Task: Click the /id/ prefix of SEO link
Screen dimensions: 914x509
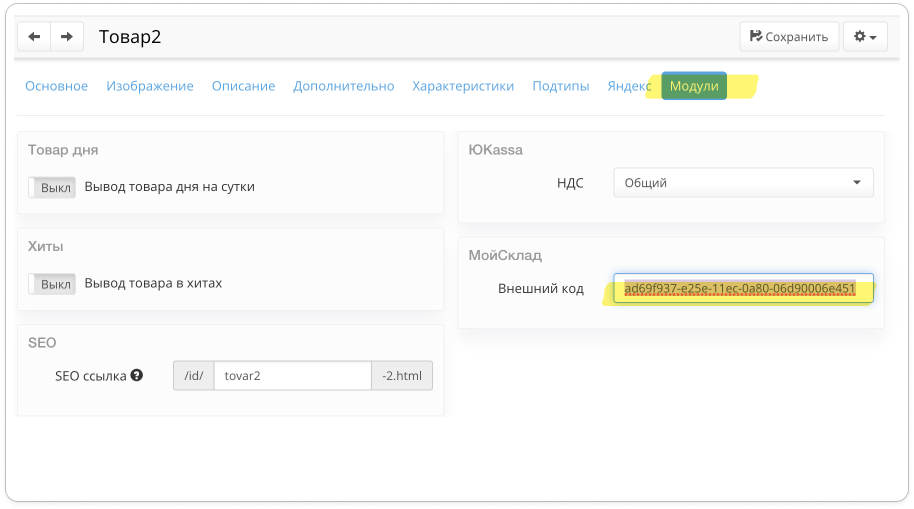Action: click(194, 375)
